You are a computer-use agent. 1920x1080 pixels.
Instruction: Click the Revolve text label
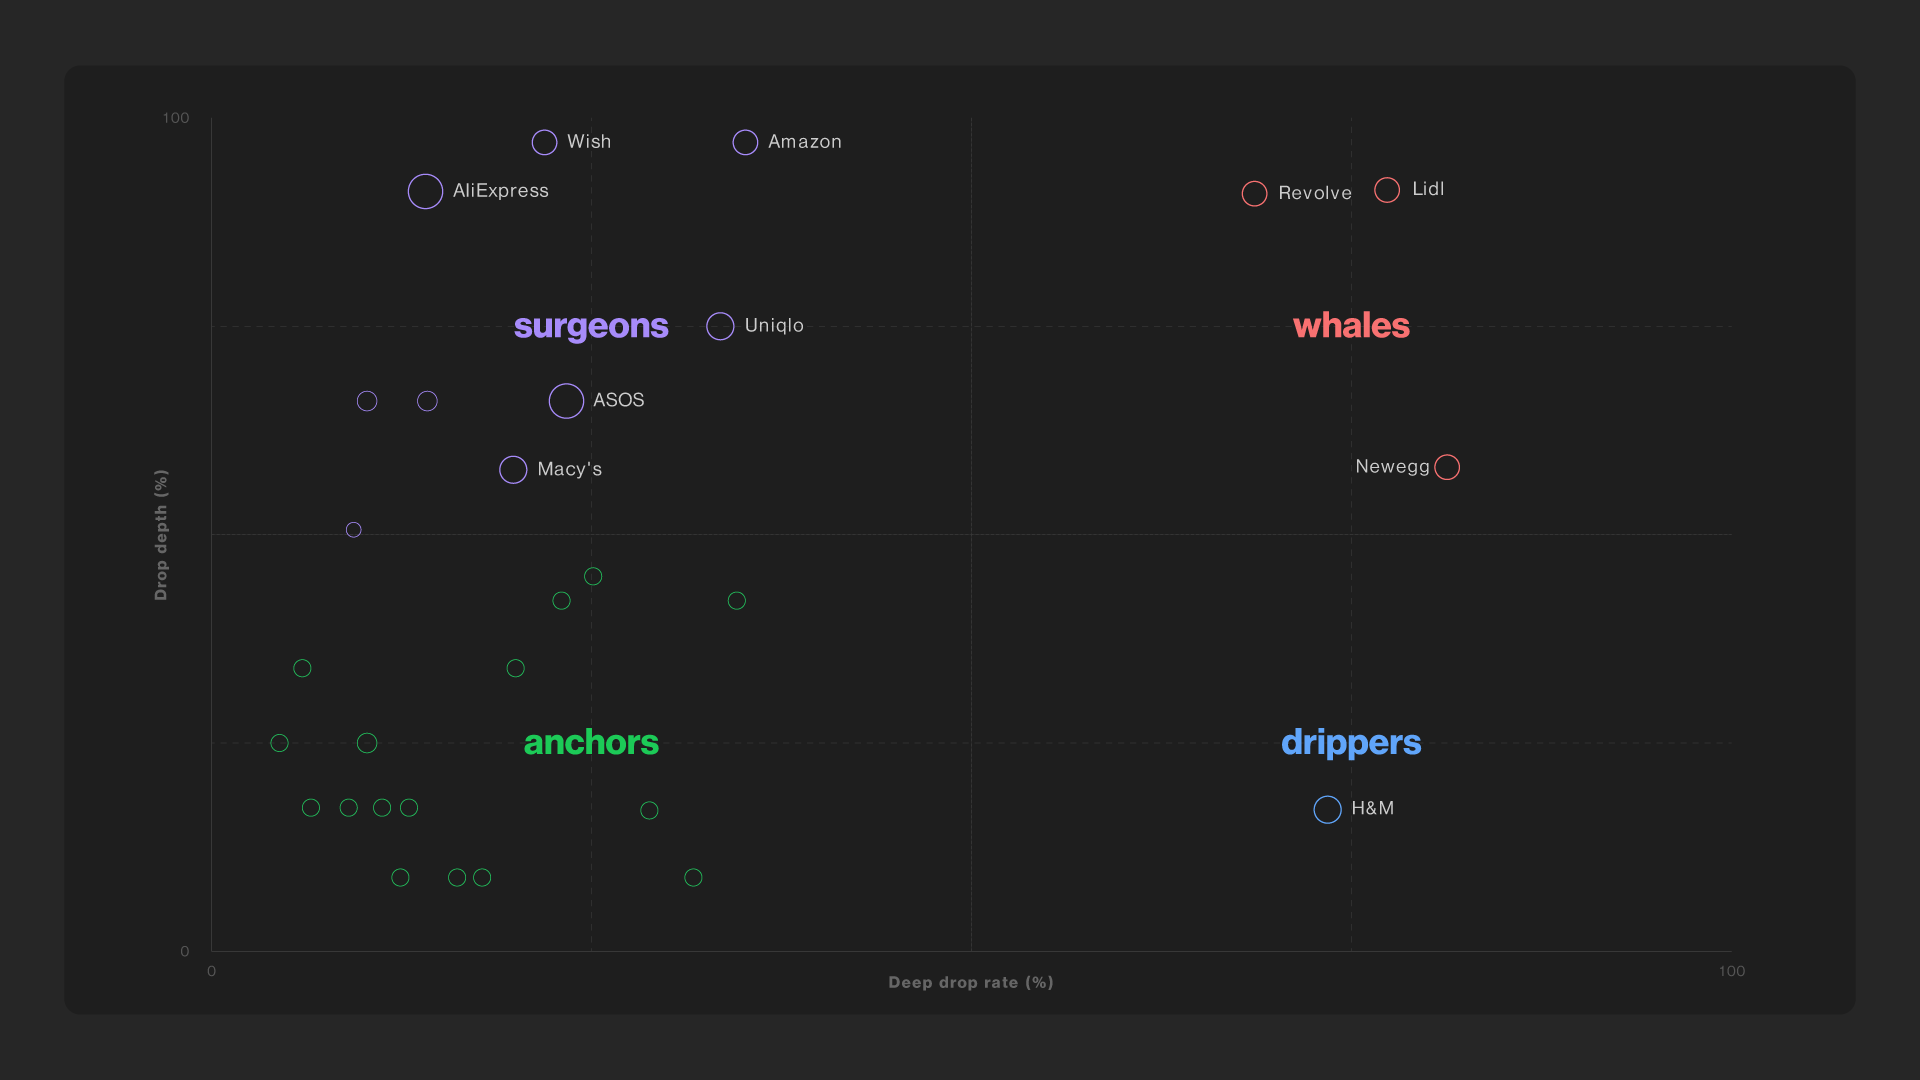1315,193
